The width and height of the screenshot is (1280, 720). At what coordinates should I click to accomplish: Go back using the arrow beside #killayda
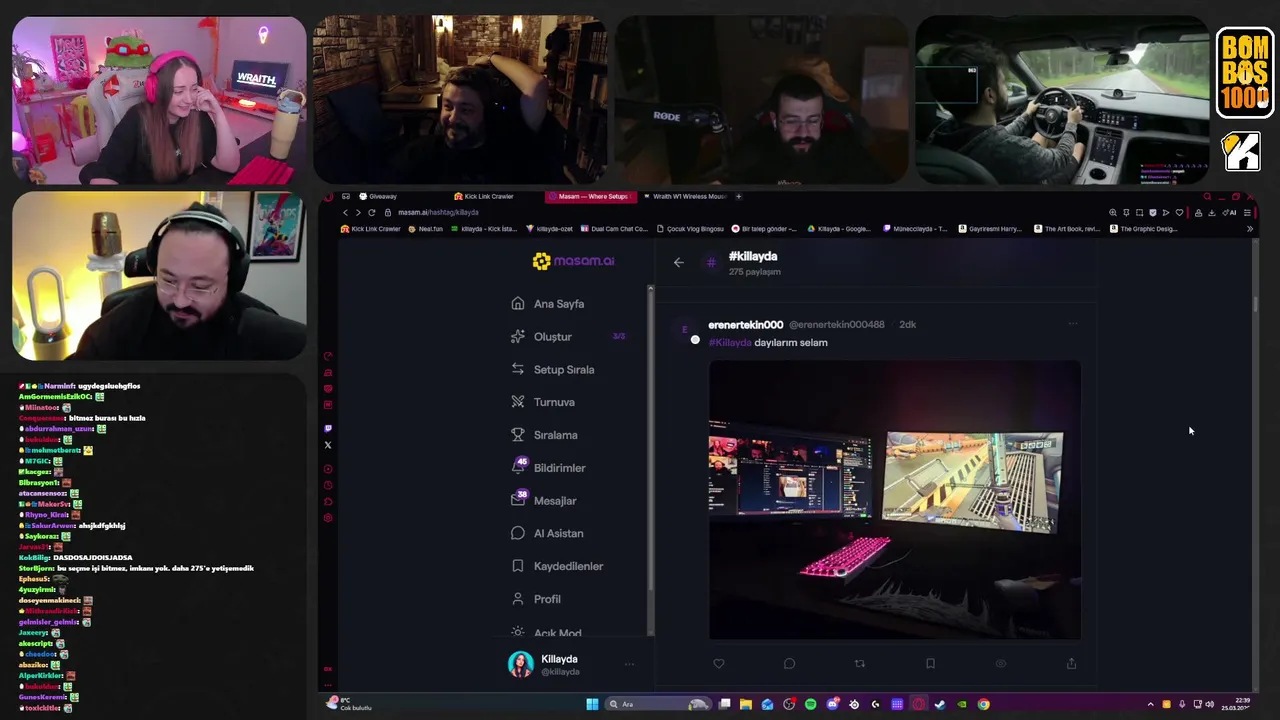click(679, 262)
